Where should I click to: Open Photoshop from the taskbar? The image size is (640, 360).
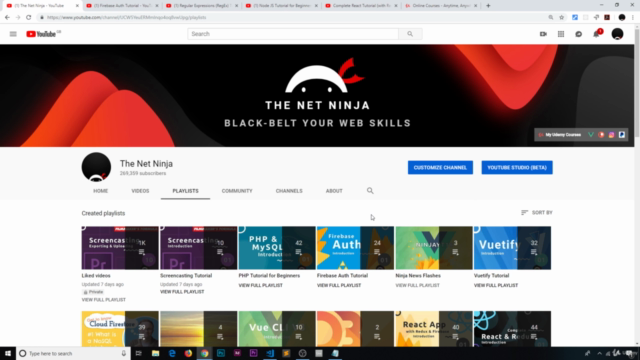221,353
